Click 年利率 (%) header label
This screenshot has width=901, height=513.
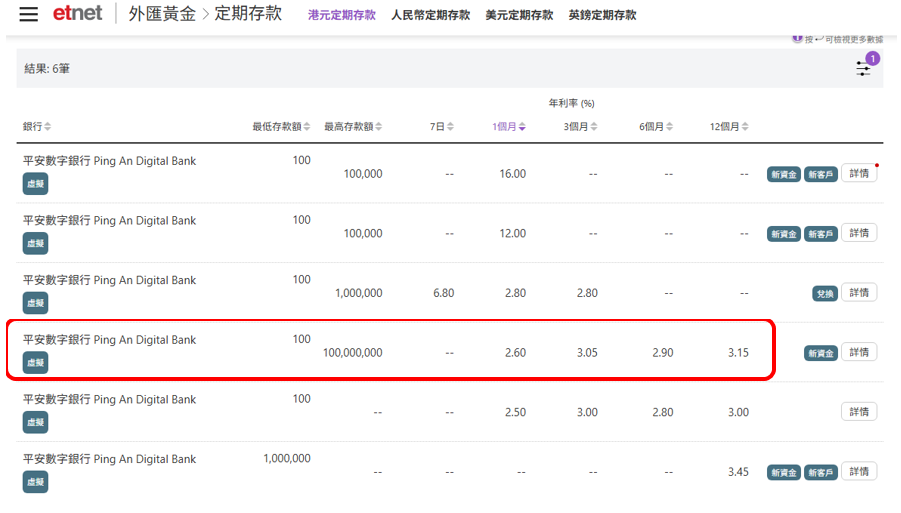coord(571,103)
